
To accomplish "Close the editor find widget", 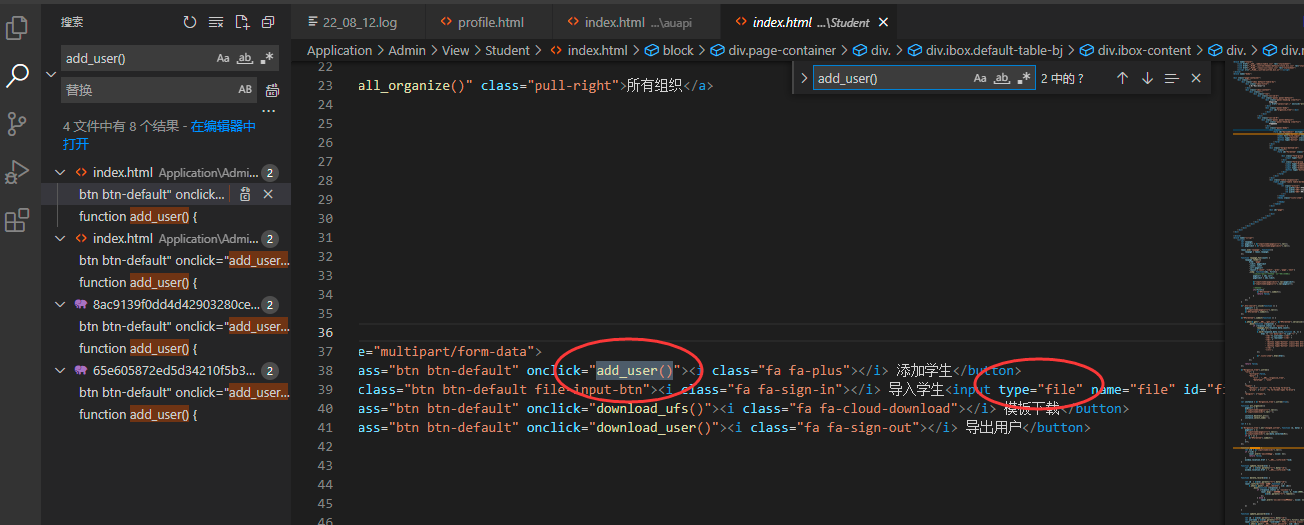I will coord(1196,78).
